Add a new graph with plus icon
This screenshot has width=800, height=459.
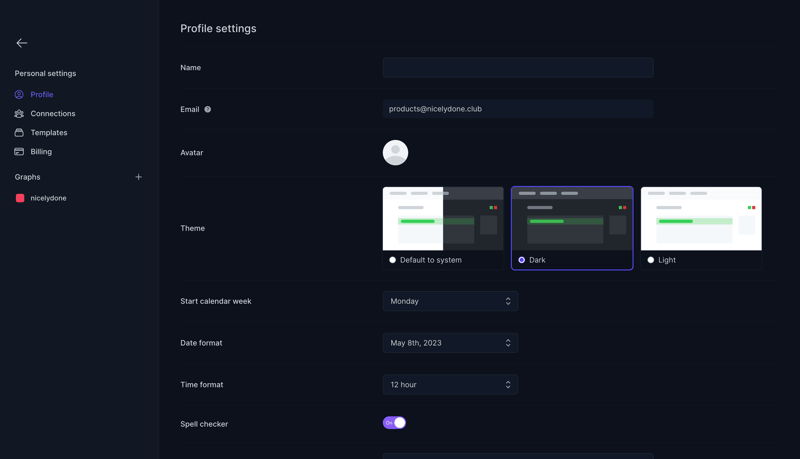click(x=138, y=177)
